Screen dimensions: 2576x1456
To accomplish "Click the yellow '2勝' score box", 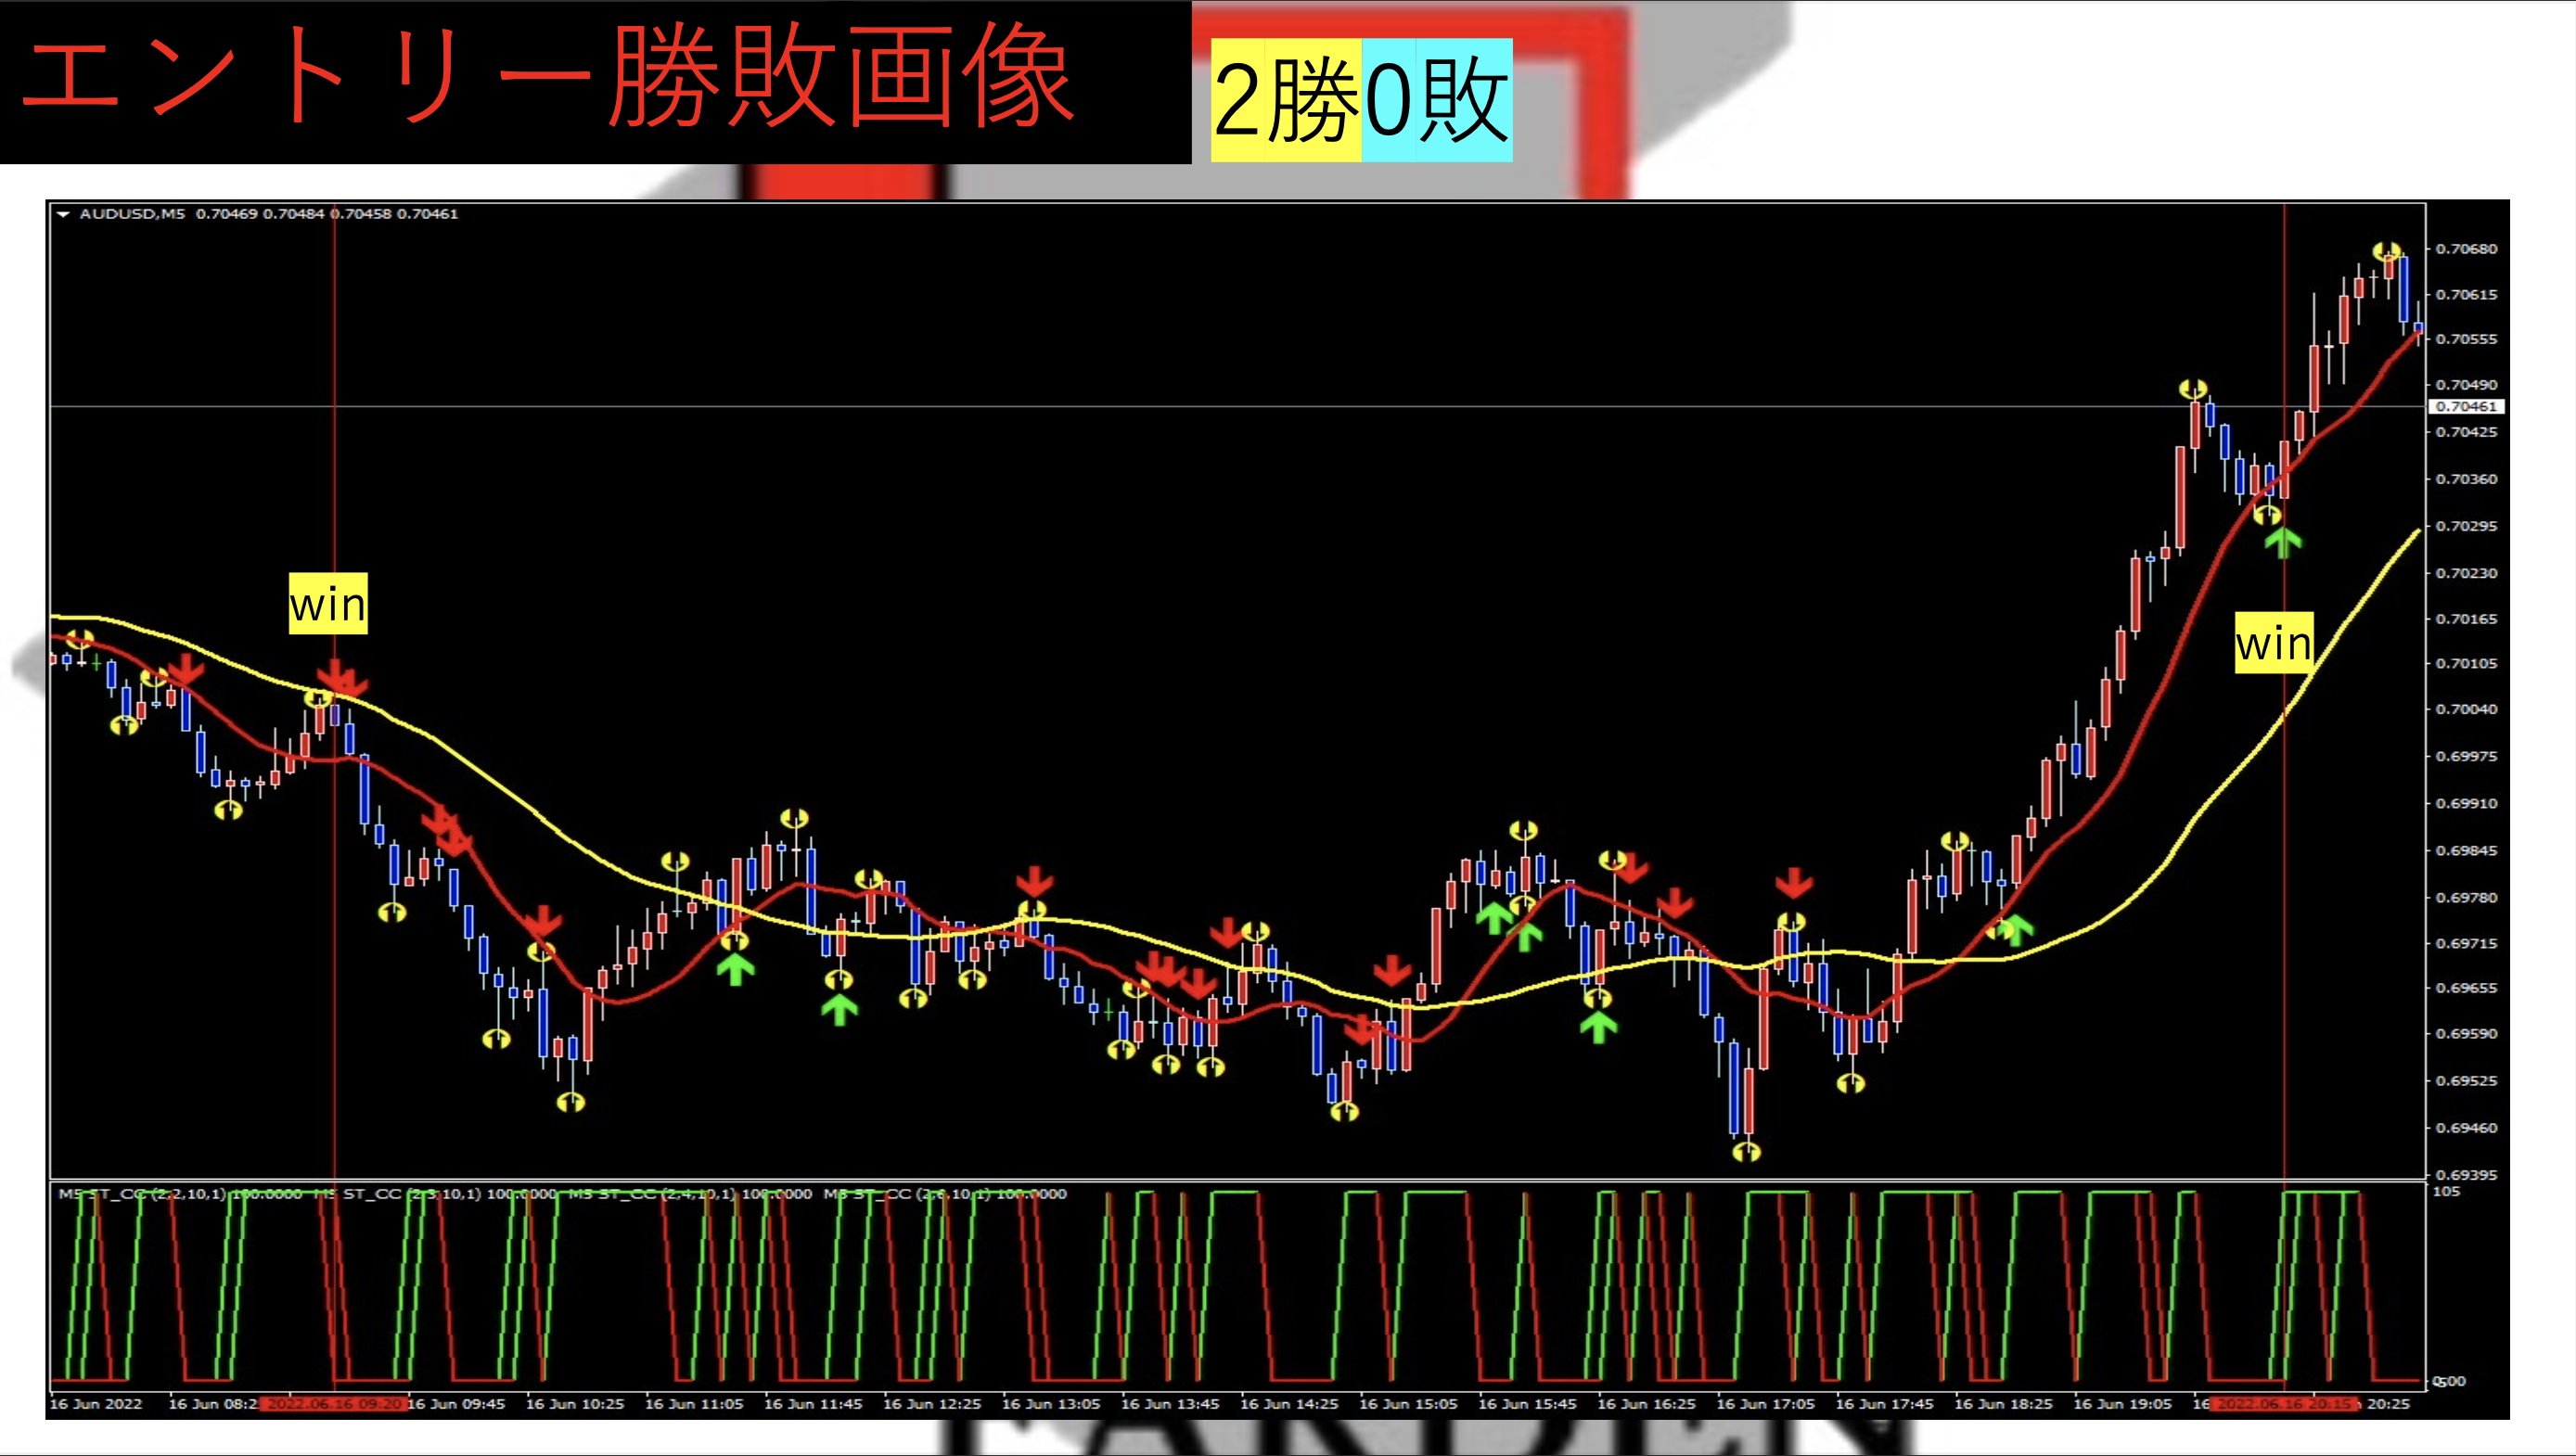I will click(1286, 100).
